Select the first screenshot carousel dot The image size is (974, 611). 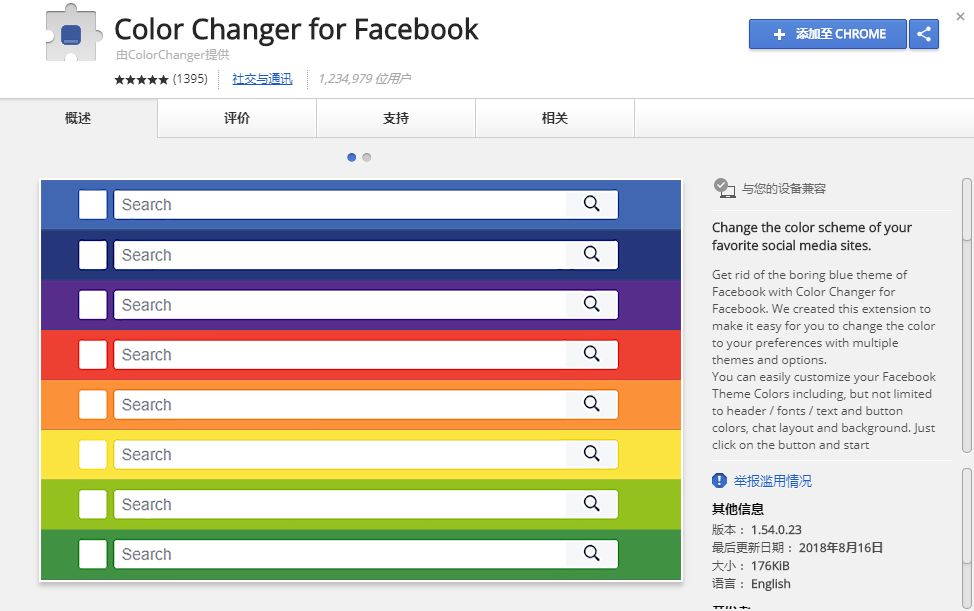(x=352, y=157)
